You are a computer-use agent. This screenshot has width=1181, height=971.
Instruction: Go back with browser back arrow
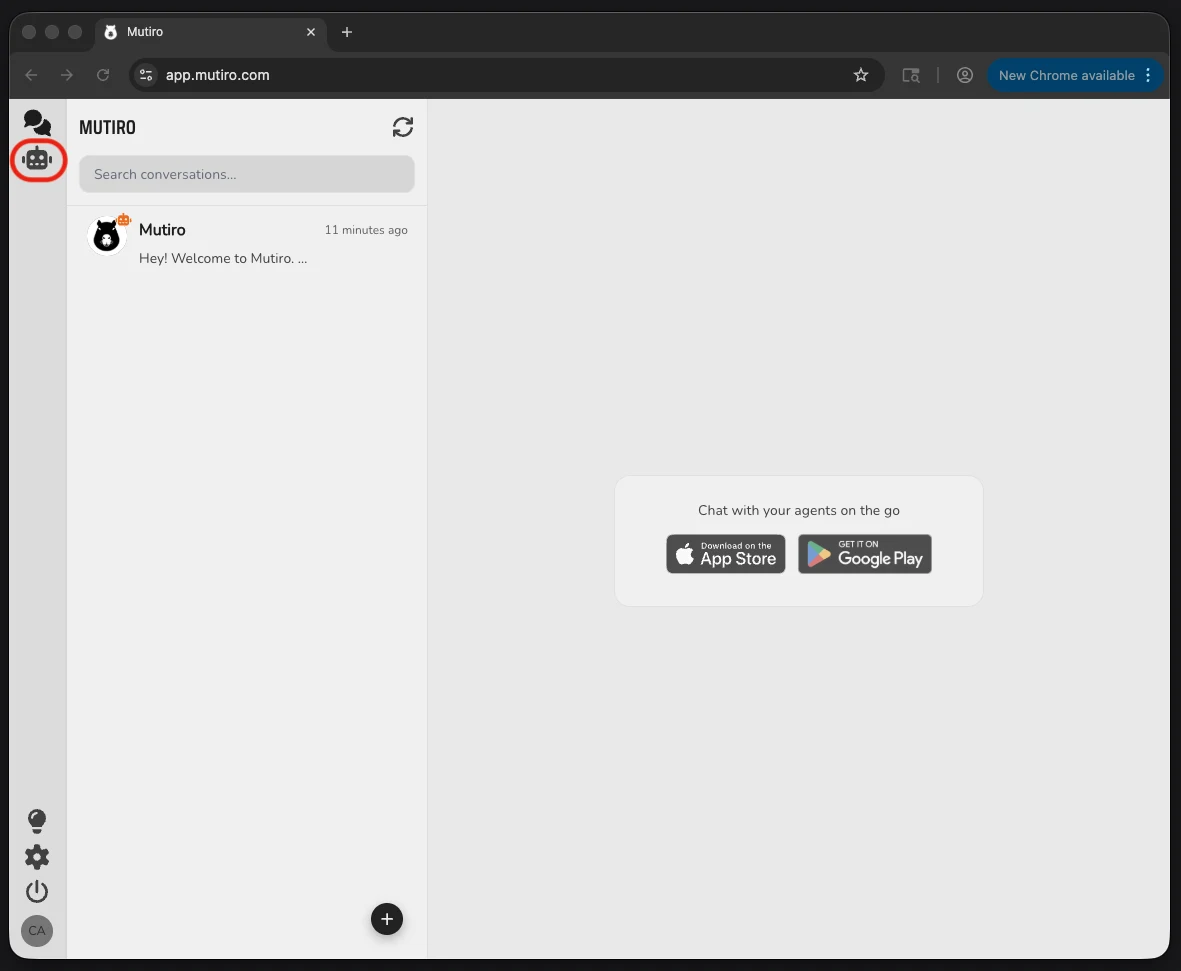[31, 75]
